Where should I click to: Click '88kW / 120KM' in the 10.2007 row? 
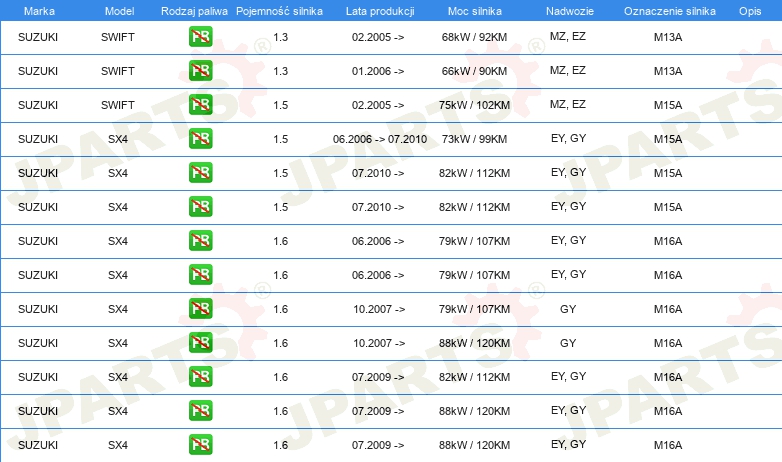click(x=474, y=343)
